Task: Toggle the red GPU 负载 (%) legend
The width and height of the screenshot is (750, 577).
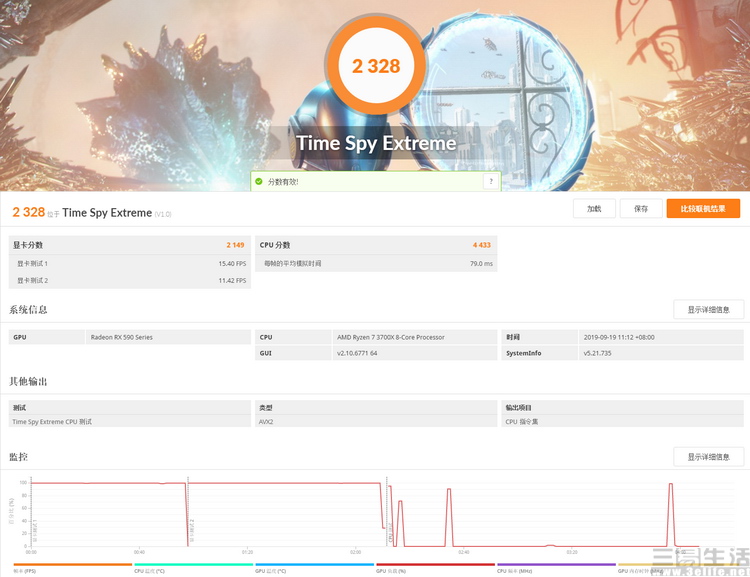Action: [435, 568]
